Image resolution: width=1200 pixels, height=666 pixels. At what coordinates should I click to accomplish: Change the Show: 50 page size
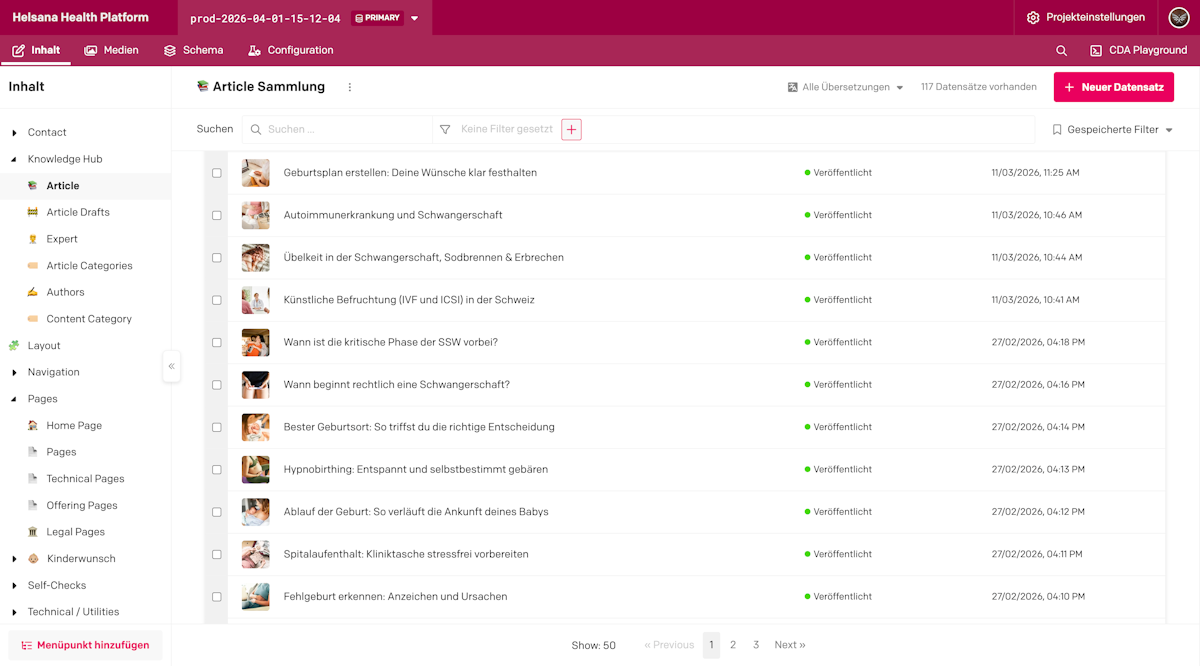tap(593, 646)
